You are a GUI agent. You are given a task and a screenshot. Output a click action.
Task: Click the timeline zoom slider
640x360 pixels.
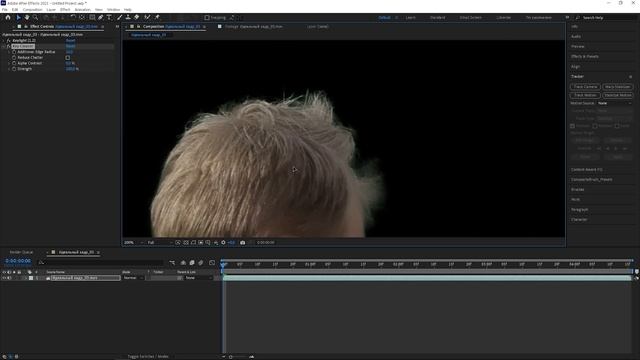(238, 357)
